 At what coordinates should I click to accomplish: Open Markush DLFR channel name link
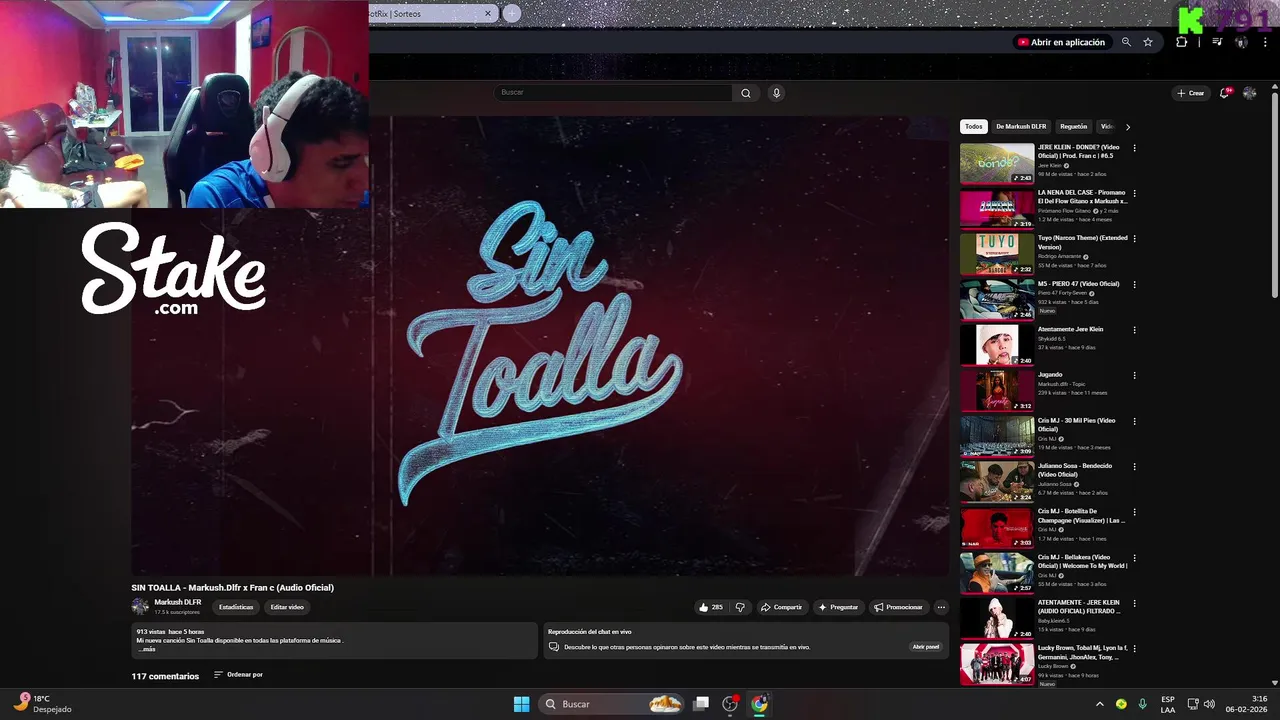tap(178, 602)
